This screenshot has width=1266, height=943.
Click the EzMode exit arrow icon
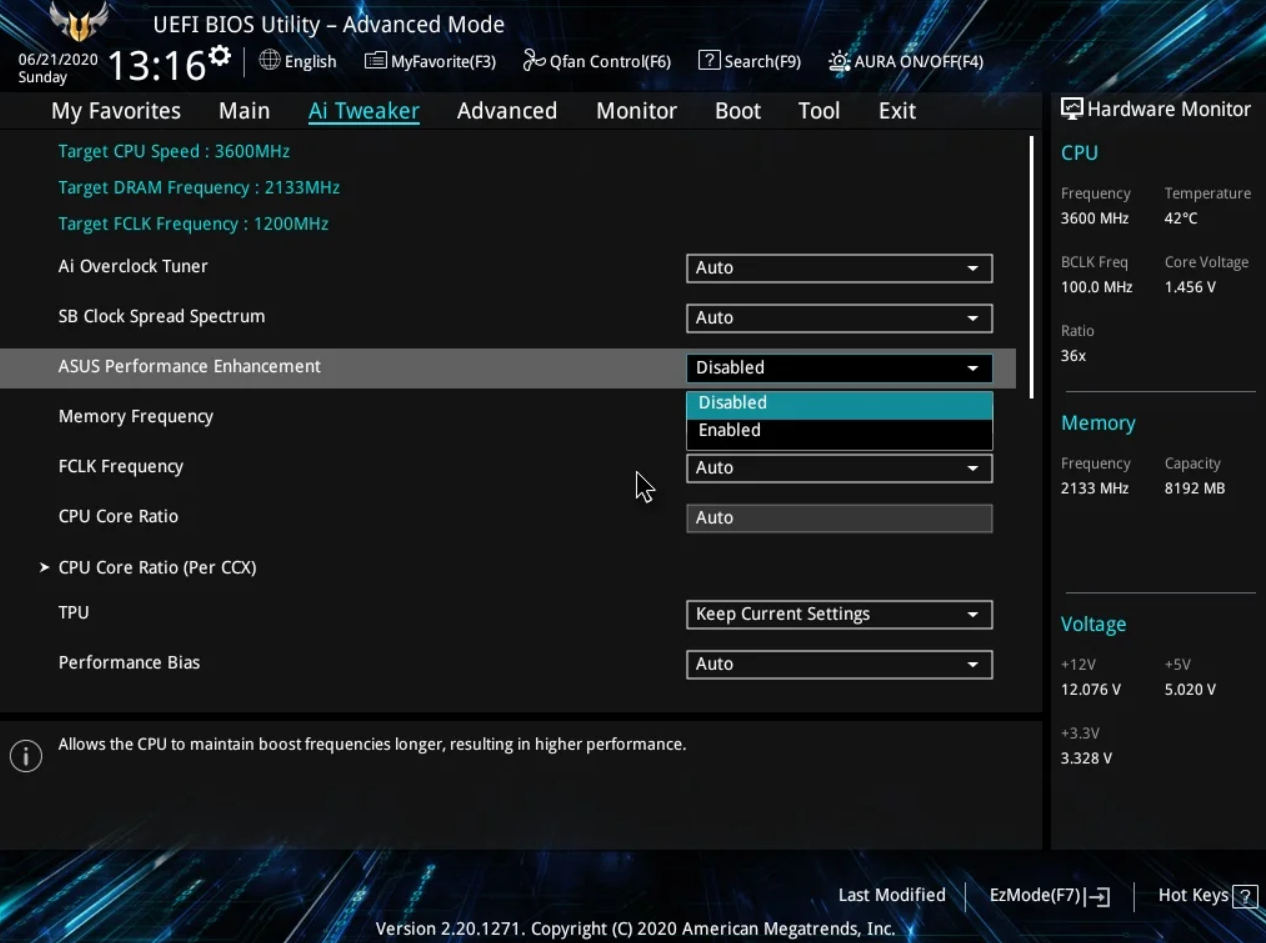coord(1097,896)
